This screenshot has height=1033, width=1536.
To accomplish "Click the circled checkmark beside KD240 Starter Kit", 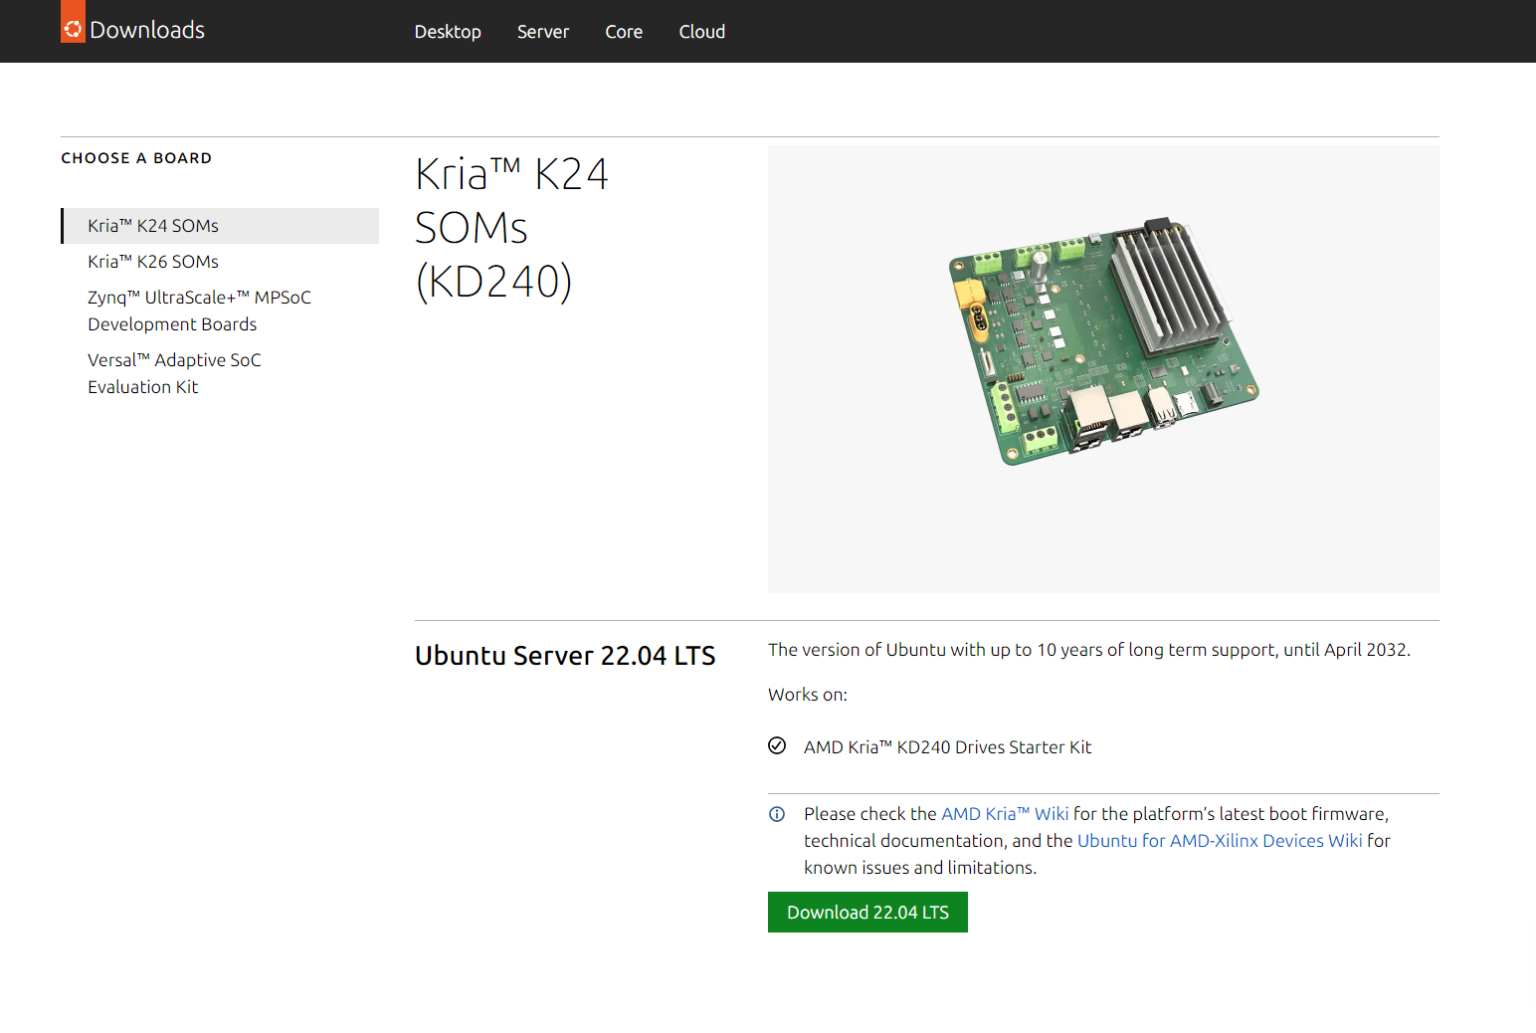I will point(777,746).
